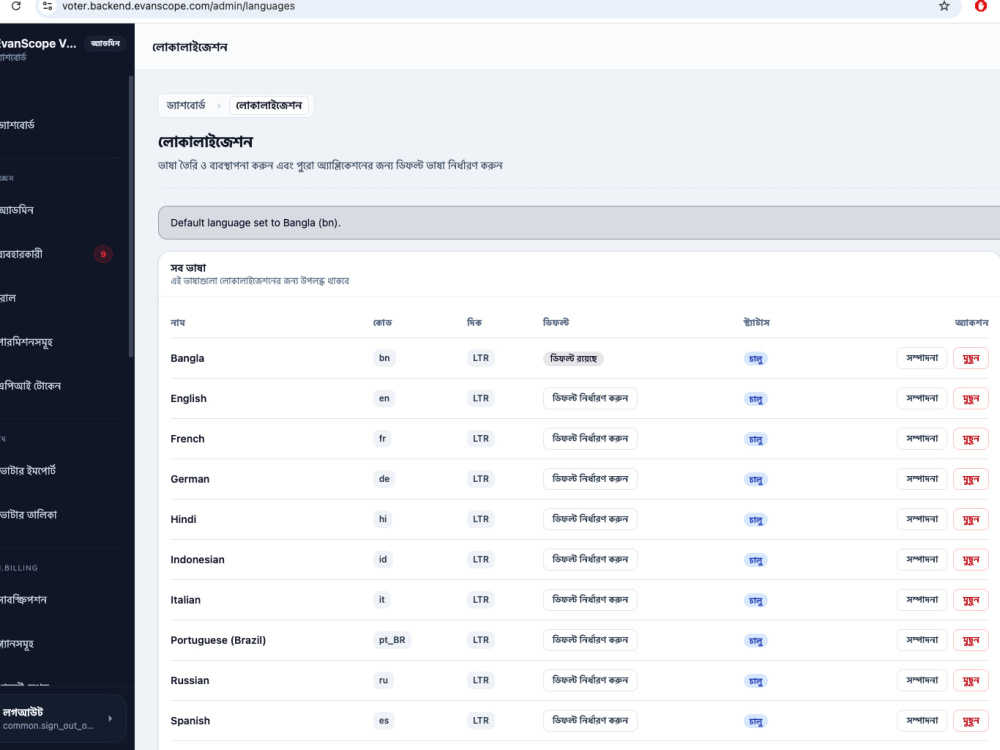The image size is (1000, 750).
Task: Select the লোকালাইজেশন breadcrumb chip
Action: click(x=268, y=105)
